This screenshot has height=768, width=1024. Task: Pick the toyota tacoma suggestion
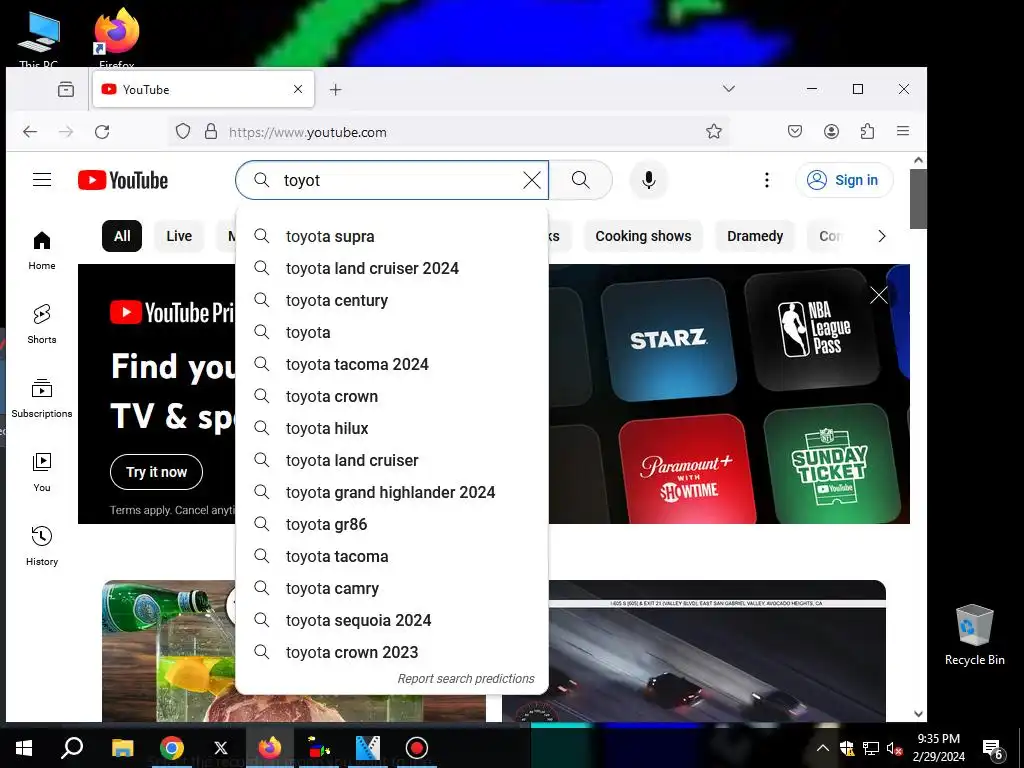[392, 556]
